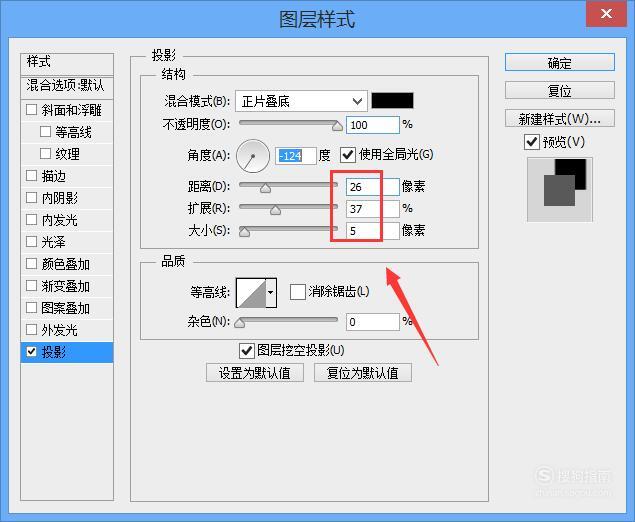Check the 斜面和浮雕 style checkbox
Screen dimensions: 635x522
[31, 110]
